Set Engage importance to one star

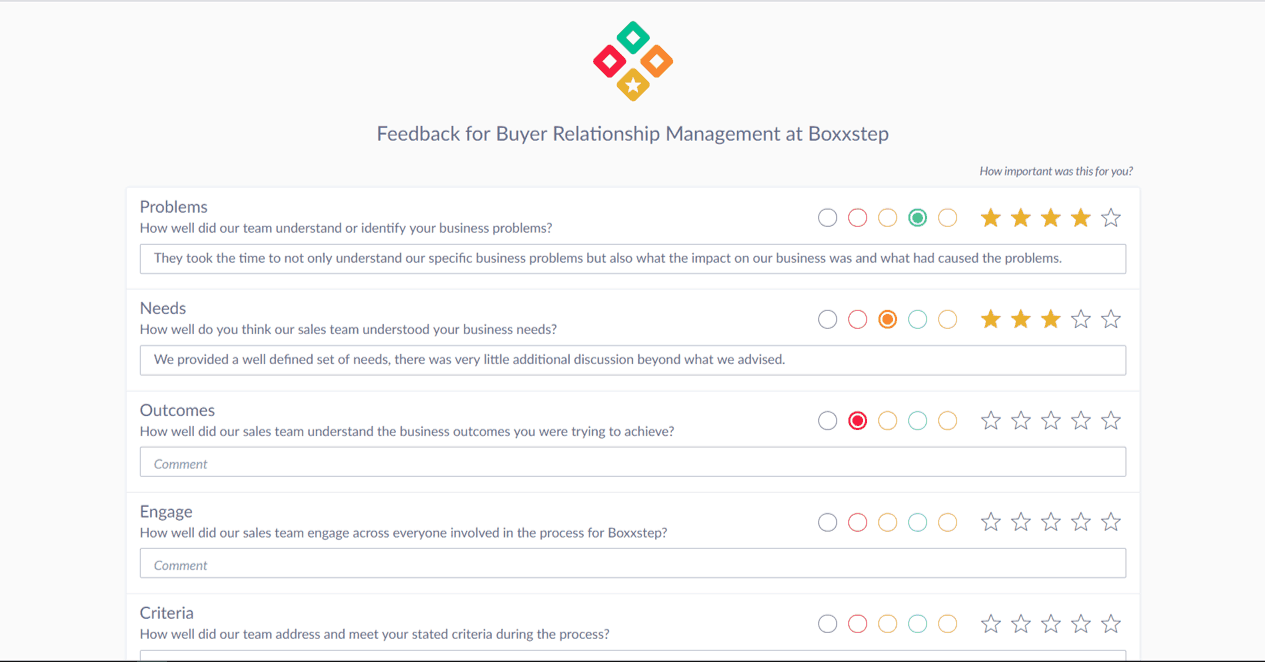point(990,522)
